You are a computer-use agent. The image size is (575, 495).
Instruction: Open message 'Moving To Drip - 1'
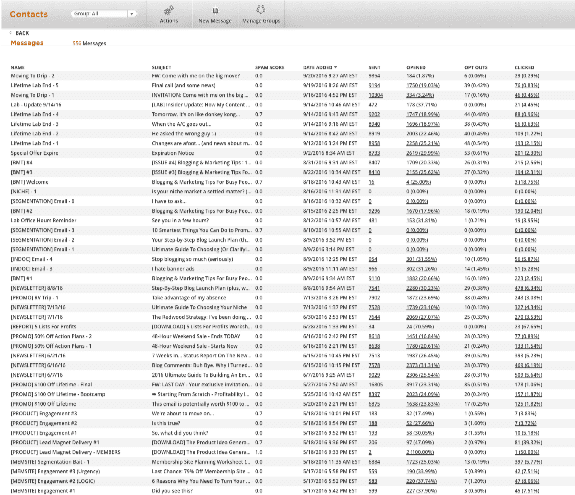click(32, 95)
